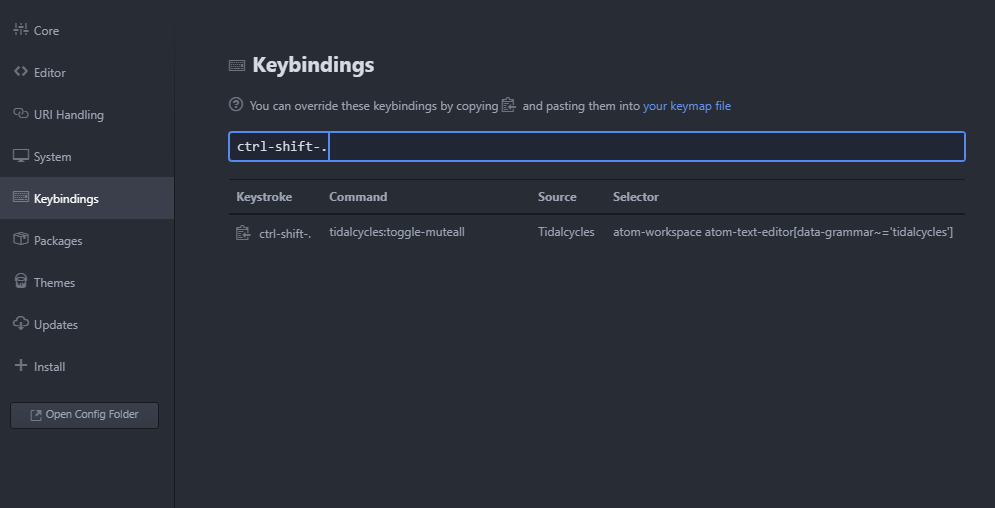
Task: Click the Themes paint bucket icon
Action: (20, 282)
